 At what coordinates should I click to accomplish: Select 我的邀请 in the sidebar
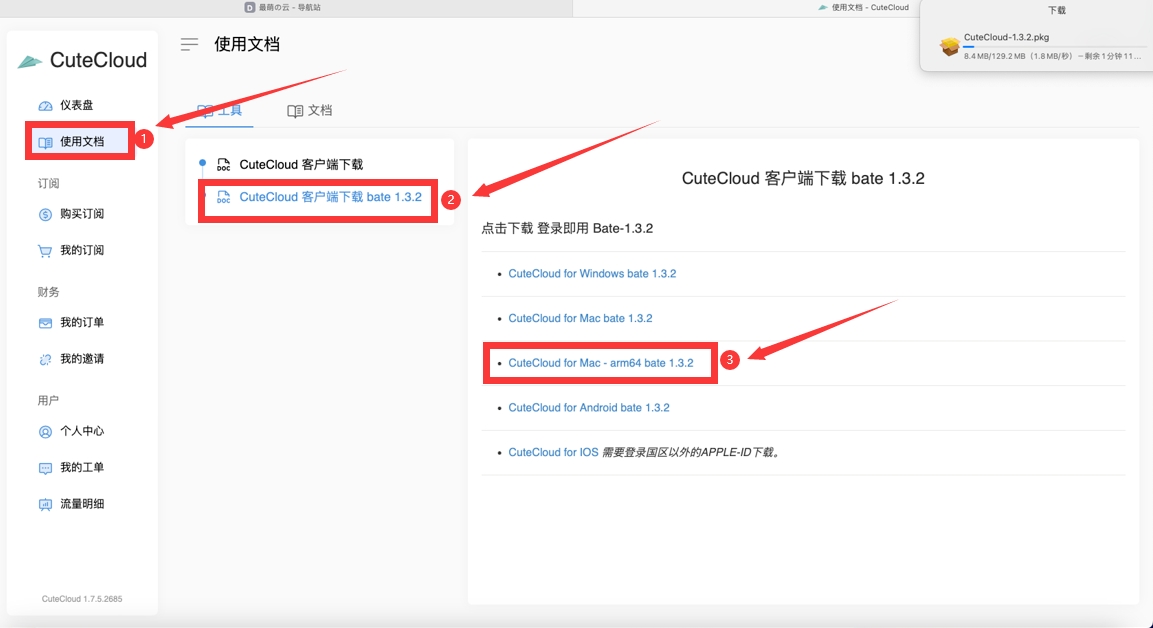(81, 359)
